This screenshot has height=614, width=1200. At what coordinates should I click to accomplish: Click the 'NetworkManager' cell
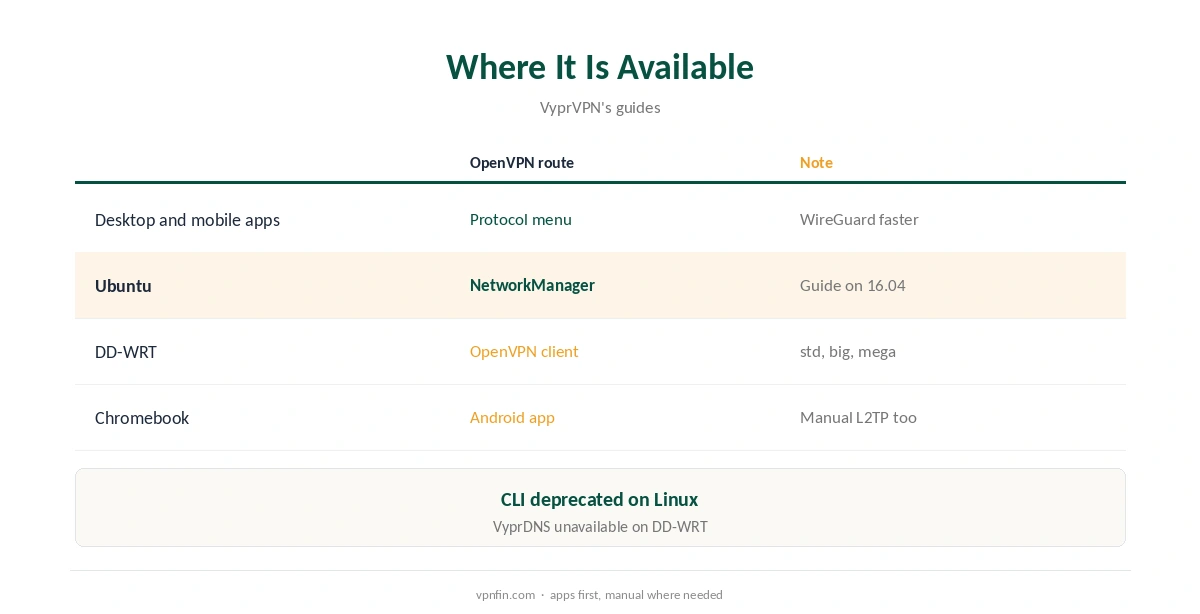532,285
